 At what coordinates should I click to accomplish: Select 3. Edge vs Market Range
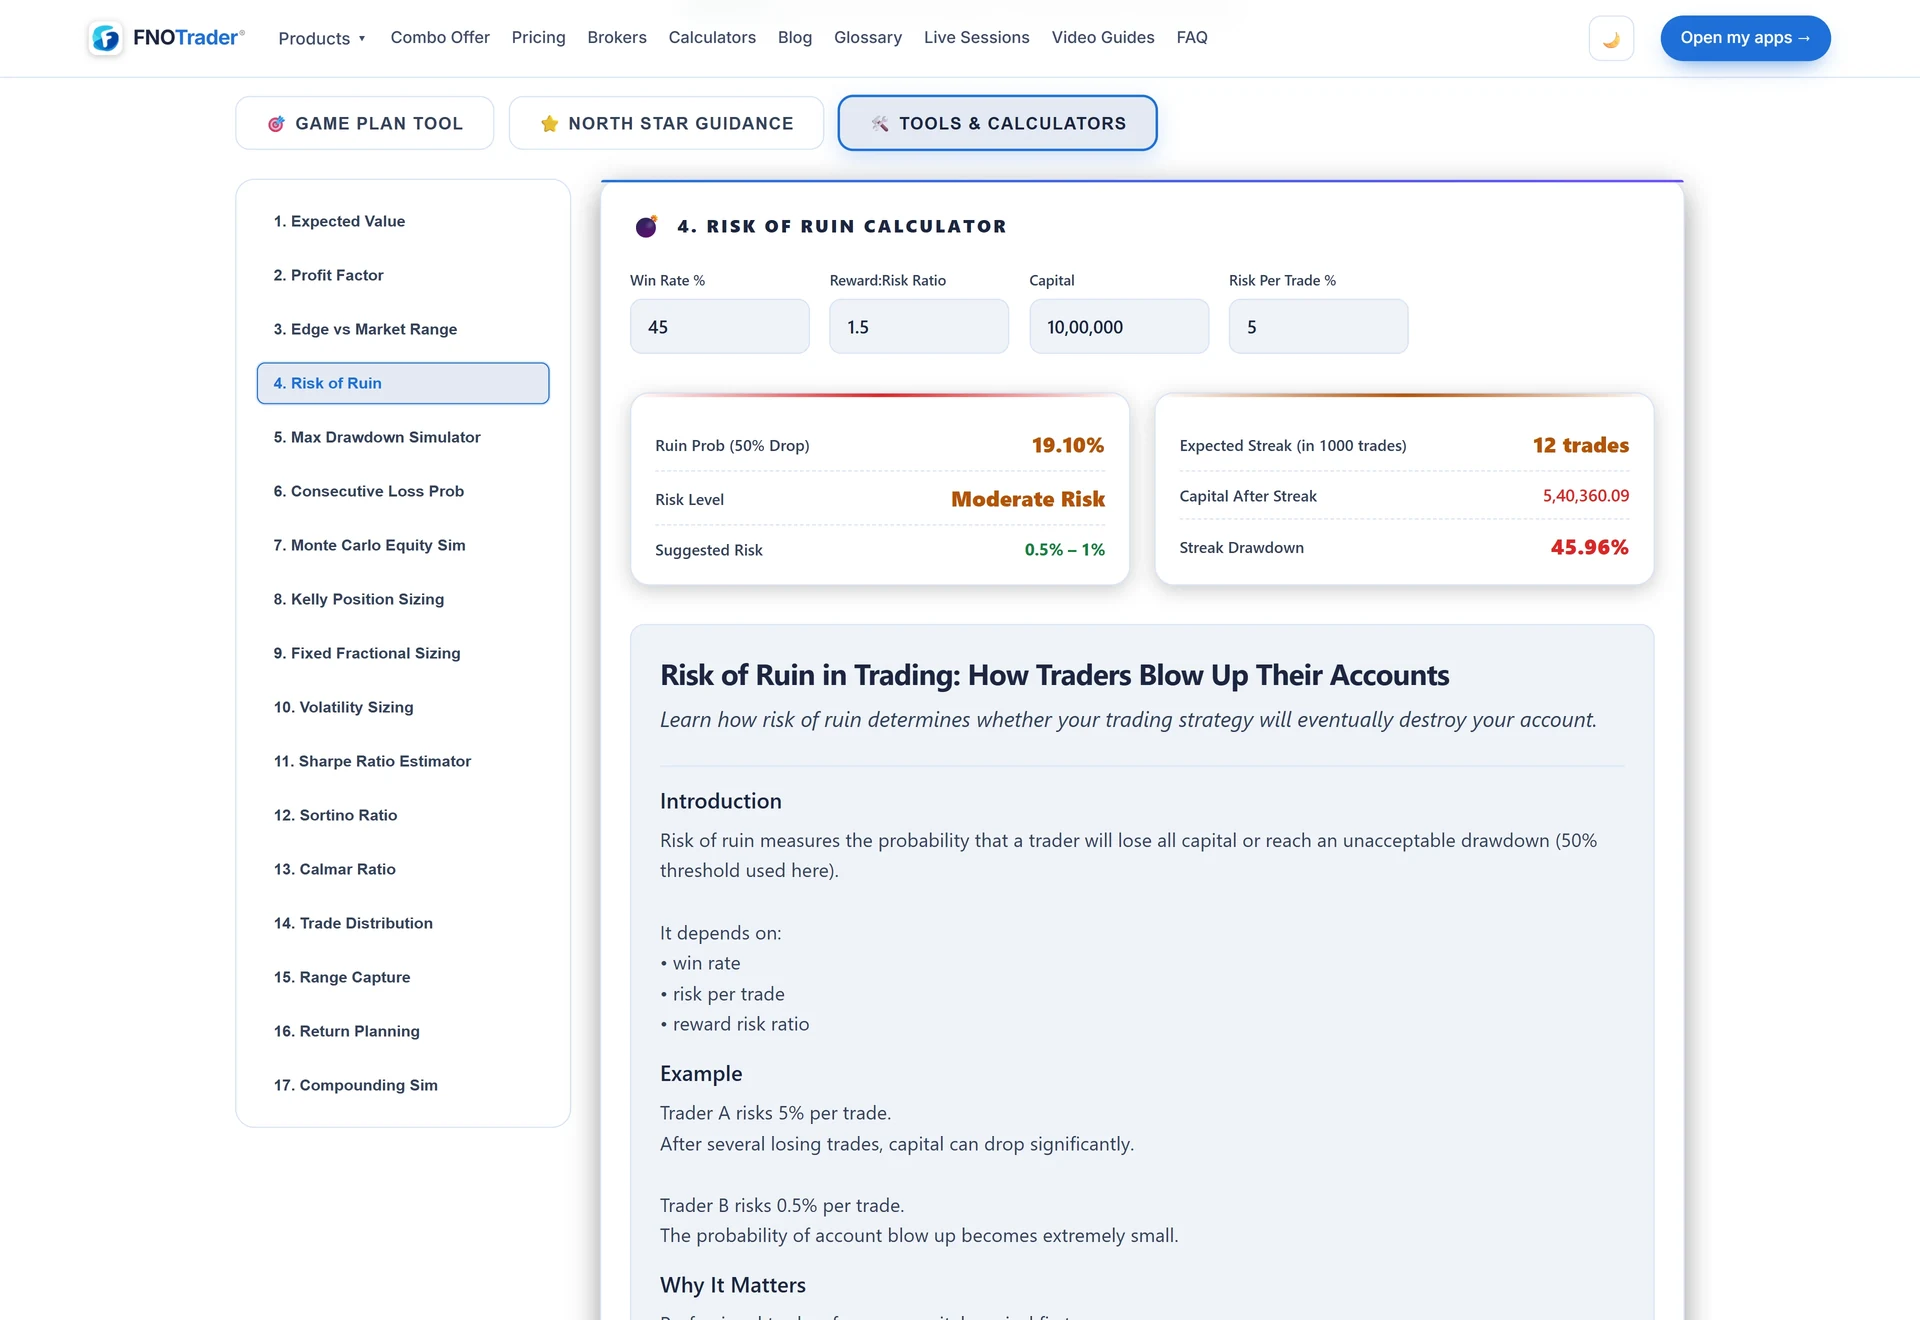[403, 329]
